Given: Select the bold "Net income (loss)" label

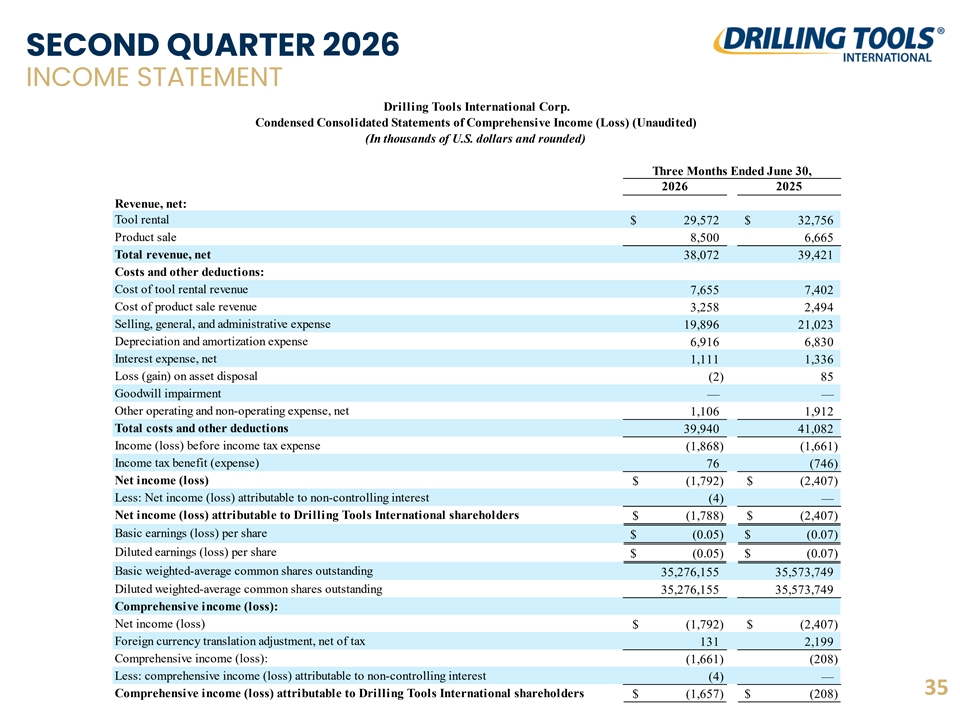Looking at the screenshot, I should point(162,481).
